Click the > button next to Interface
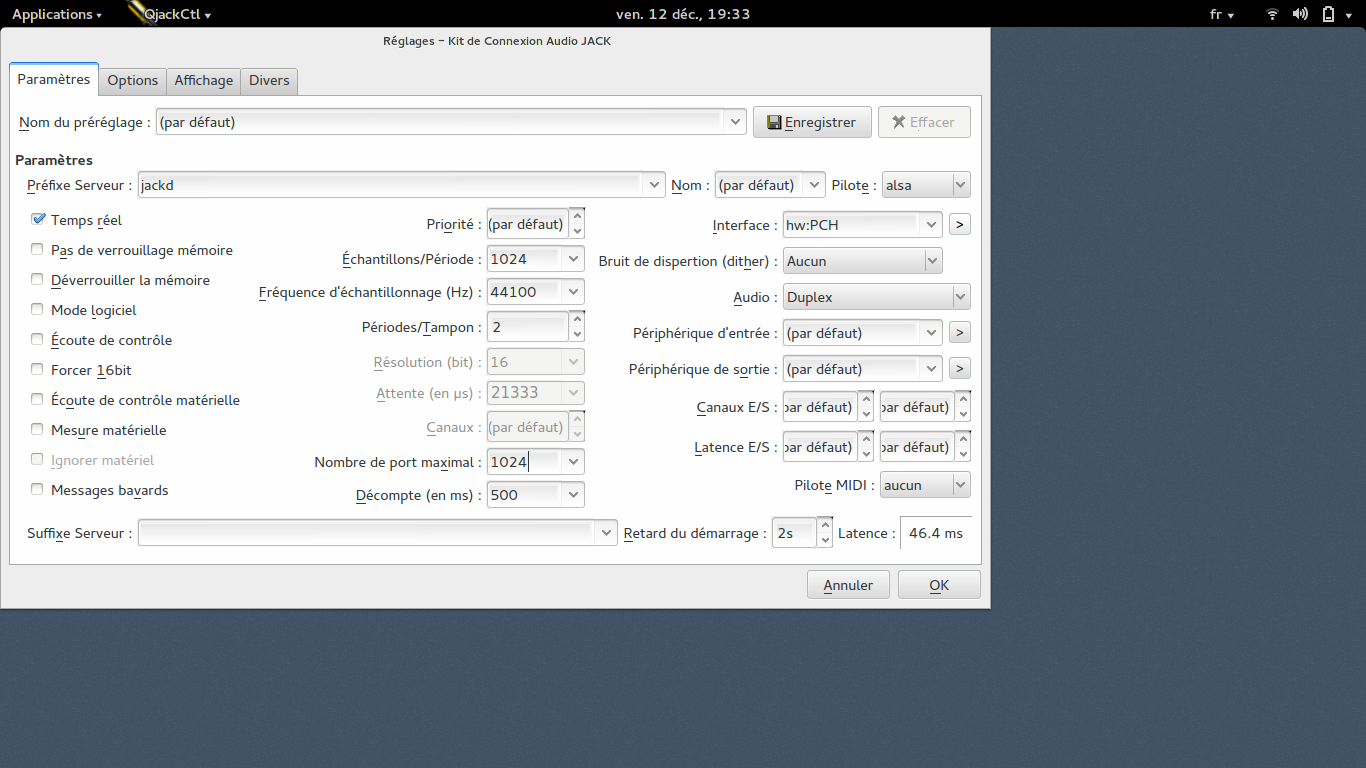Viewport: 1366px width, 768px height. 959,225
